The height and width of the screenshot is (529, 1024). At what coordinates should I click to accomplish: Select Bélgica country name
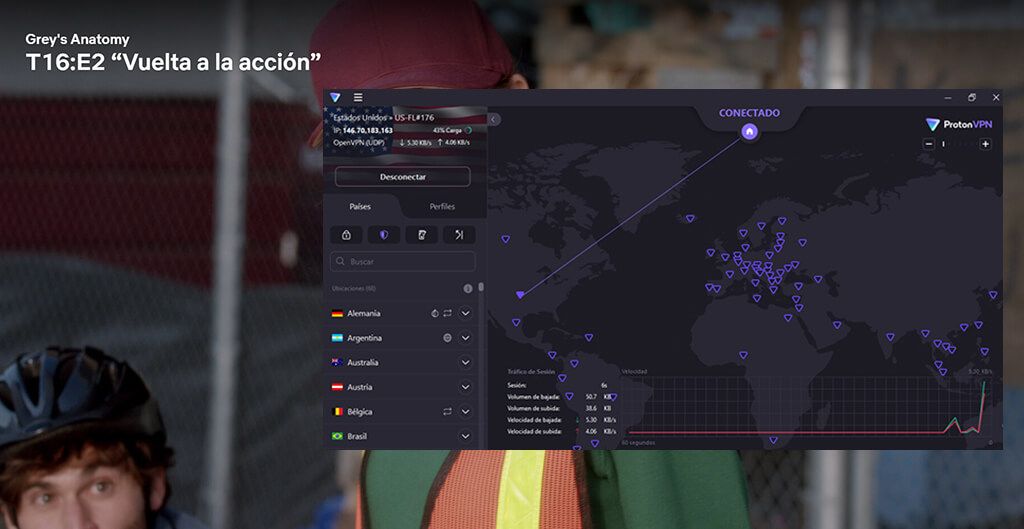(360, 412)
